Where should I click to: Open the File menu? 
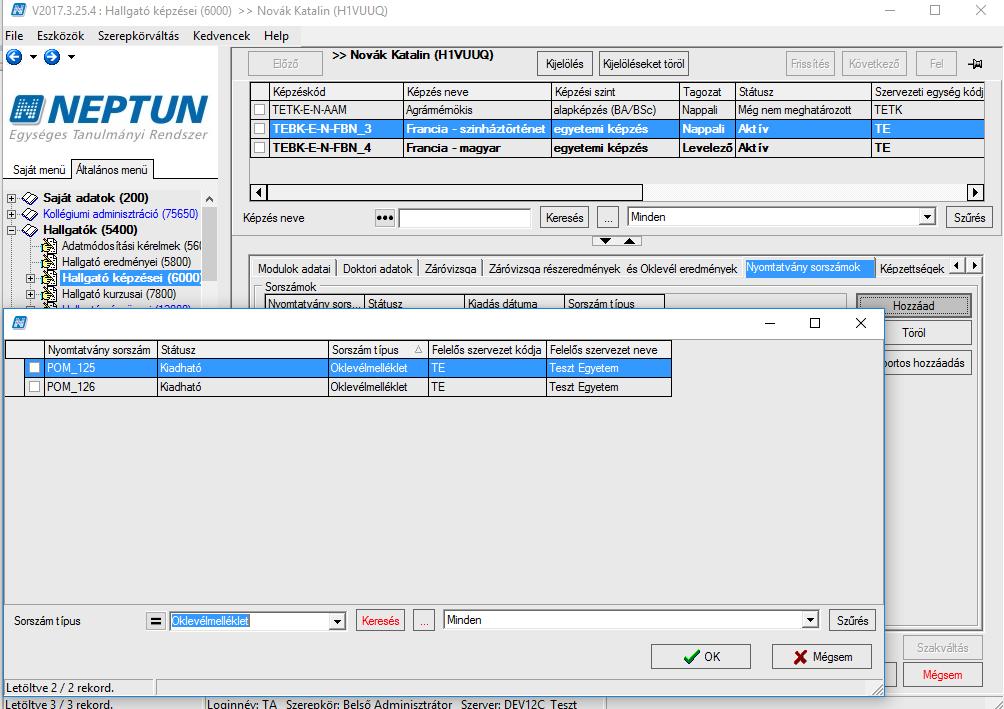(x=14, y=36)
